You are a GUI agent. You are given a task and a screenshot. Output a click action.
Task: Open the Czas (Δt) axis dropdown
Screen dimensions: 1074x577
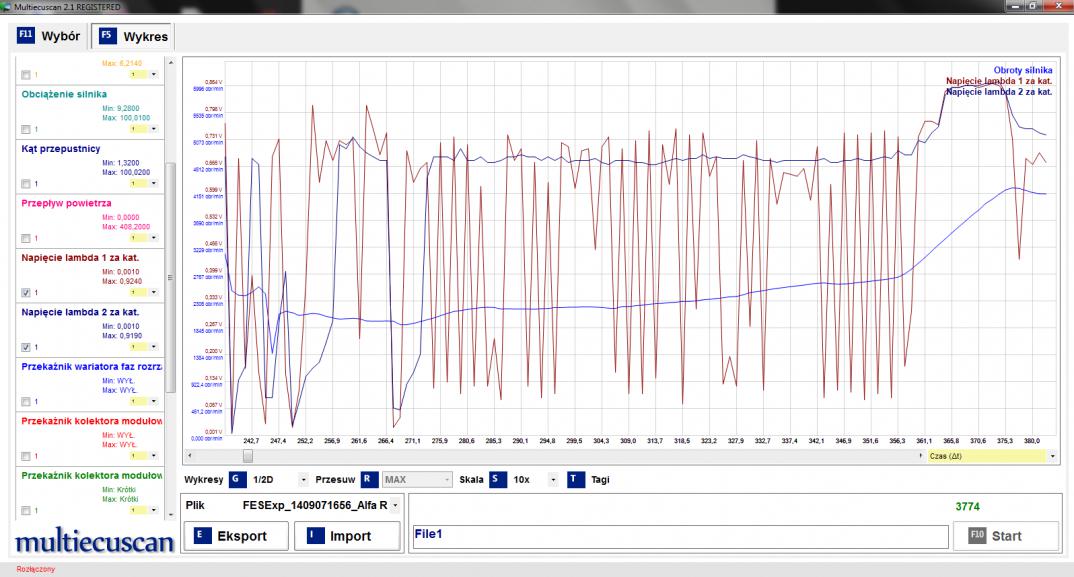[1053, 456]
